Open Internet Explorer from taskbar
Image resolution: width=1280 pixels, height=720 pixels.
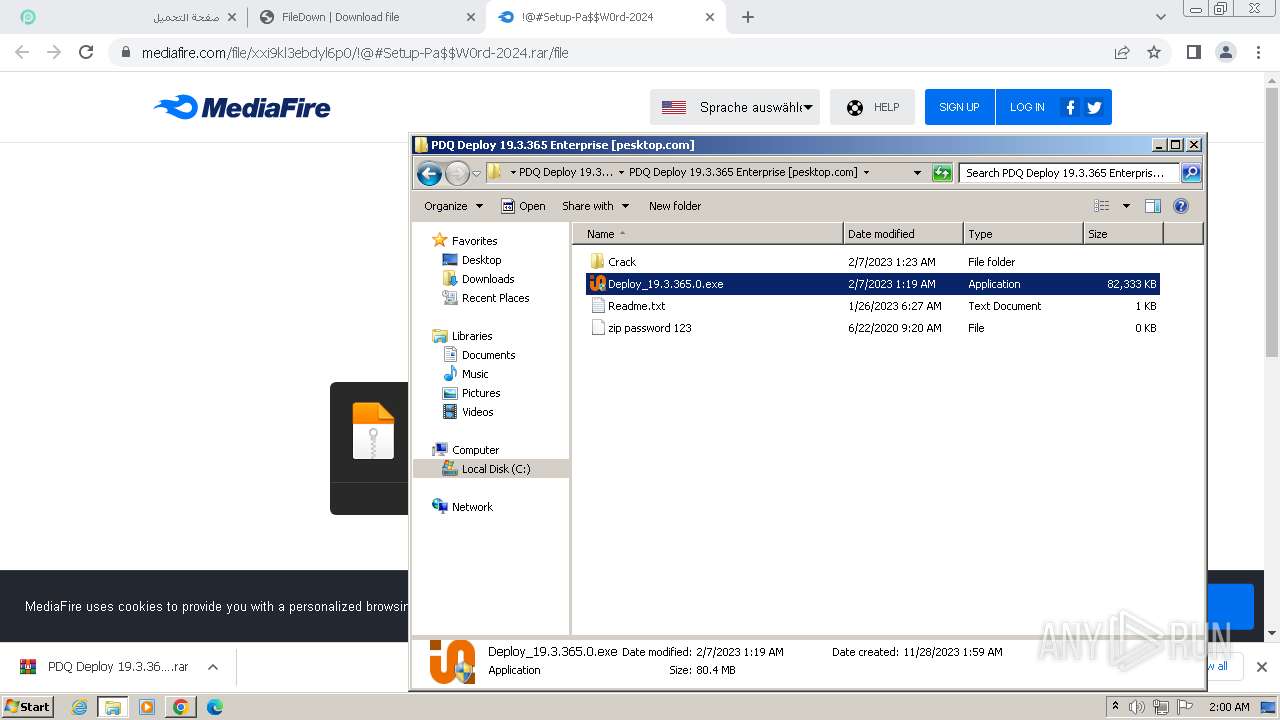tap(80, 707)
